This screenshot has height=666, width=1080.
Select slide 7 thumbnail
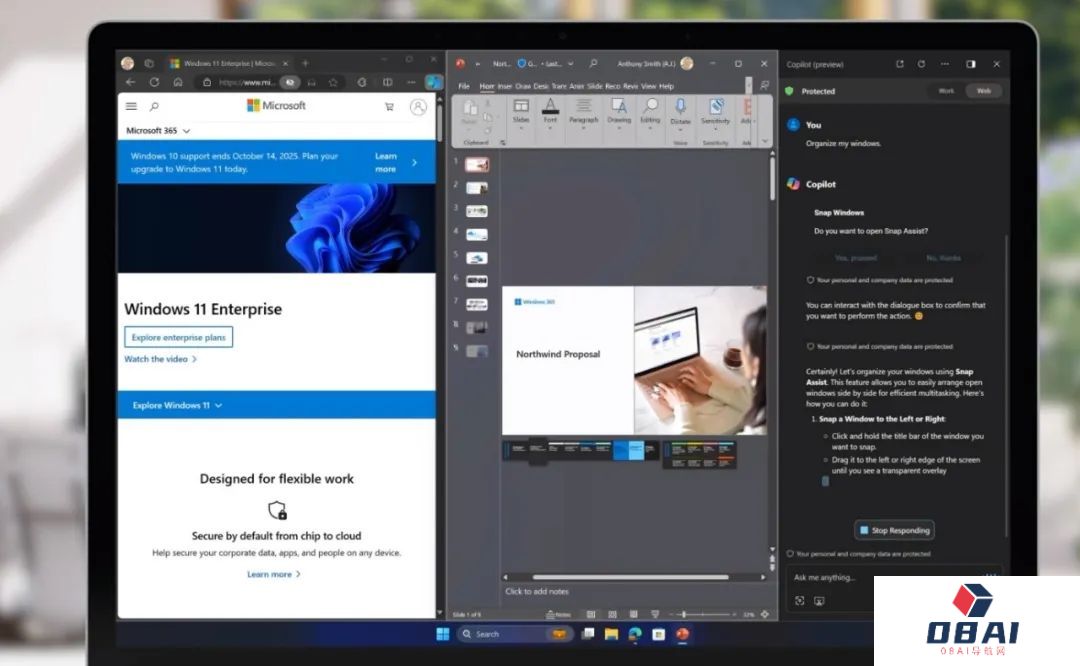(x=477, y=304)
